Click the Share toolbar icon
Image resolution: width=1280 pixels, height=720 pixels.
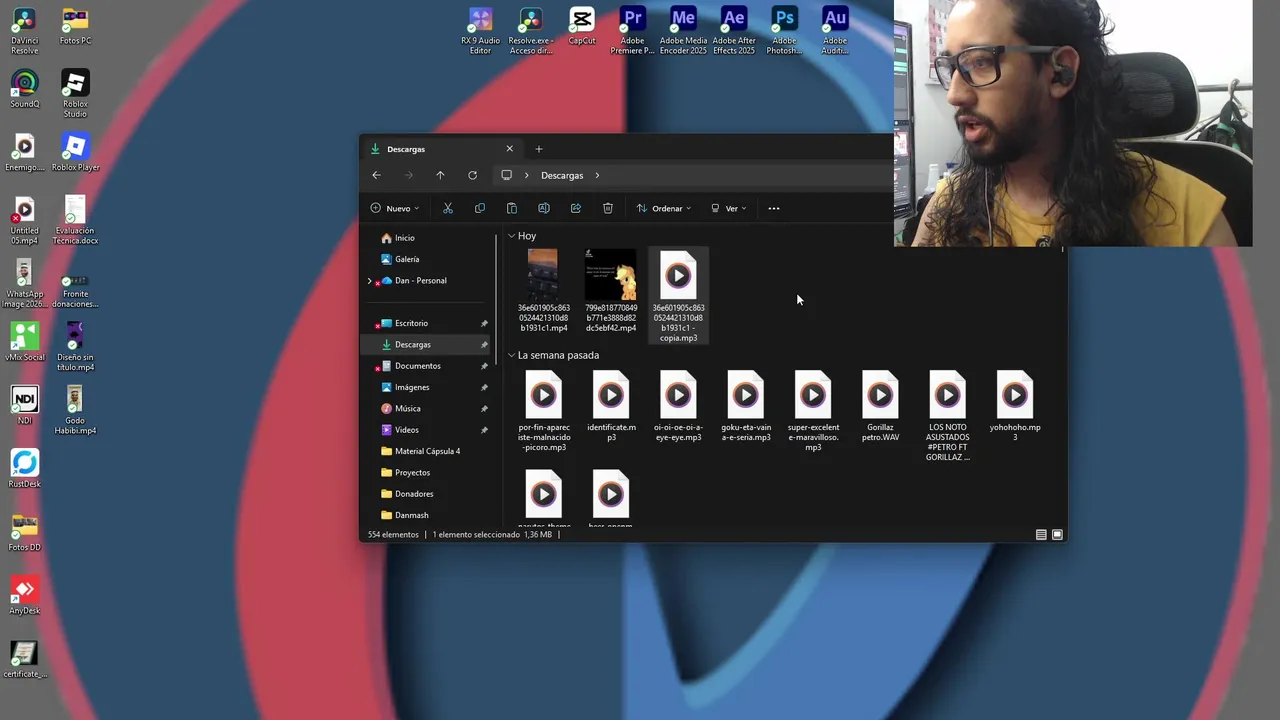click(x=576, y=208)
